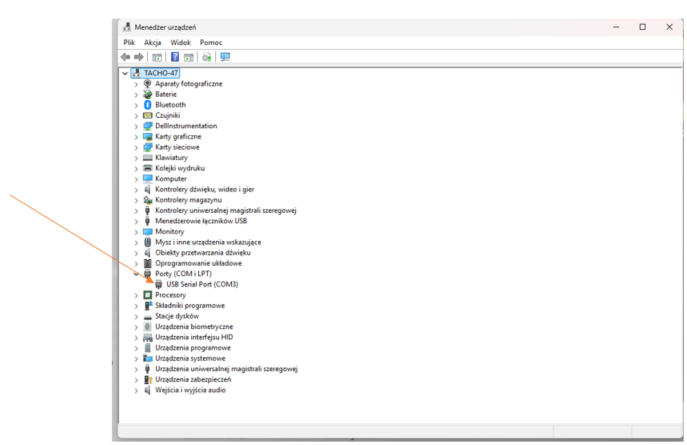The image size is (687, 445).
Task: Expand Urządzenia interfejsu HID
Action: pyautogui.click(x=136, y=338)
